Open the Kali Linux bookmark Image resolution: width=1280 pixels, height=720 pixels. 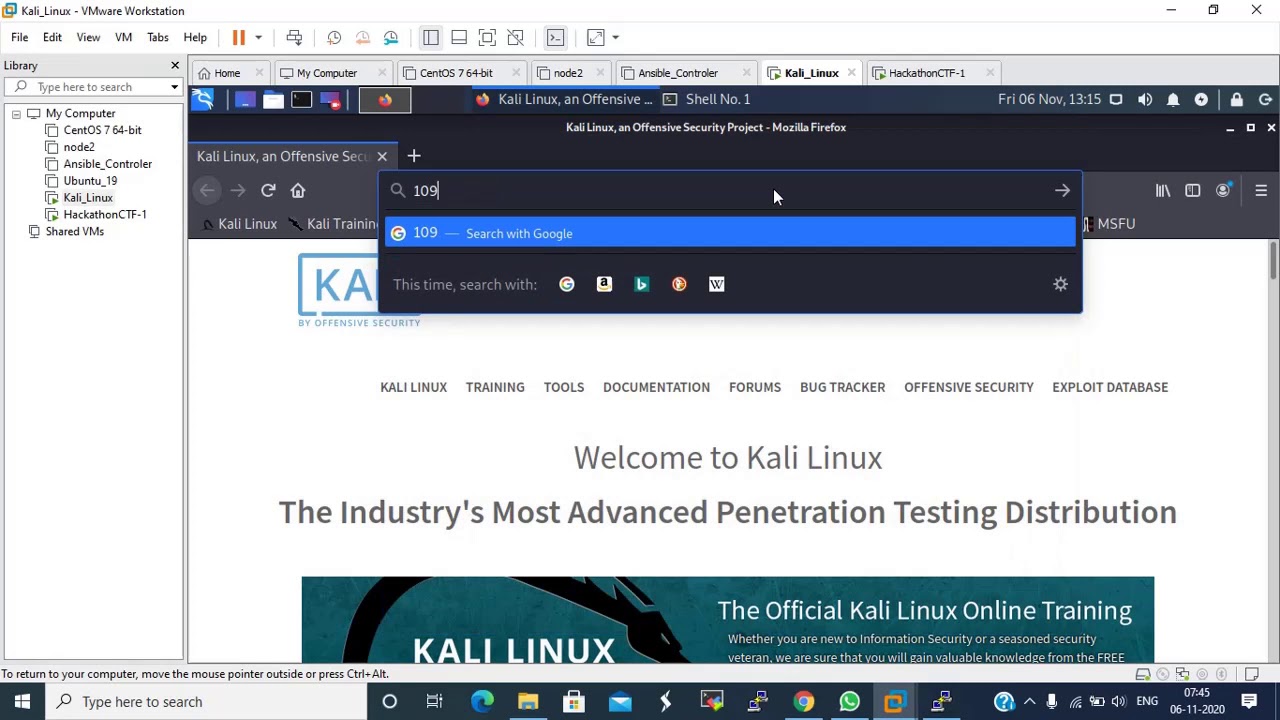click(239, 224)
